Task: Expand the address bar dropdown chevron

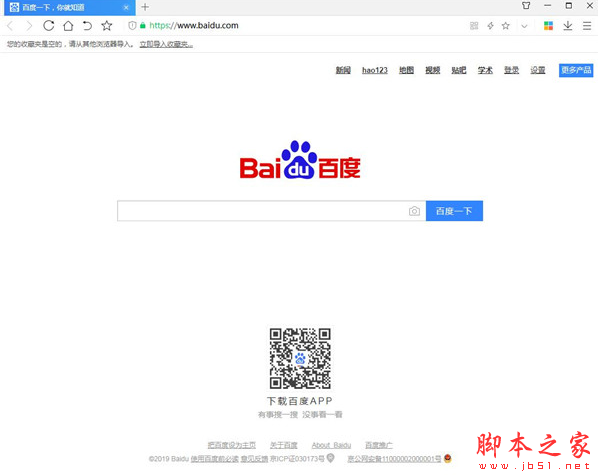Action: (524, 26)
